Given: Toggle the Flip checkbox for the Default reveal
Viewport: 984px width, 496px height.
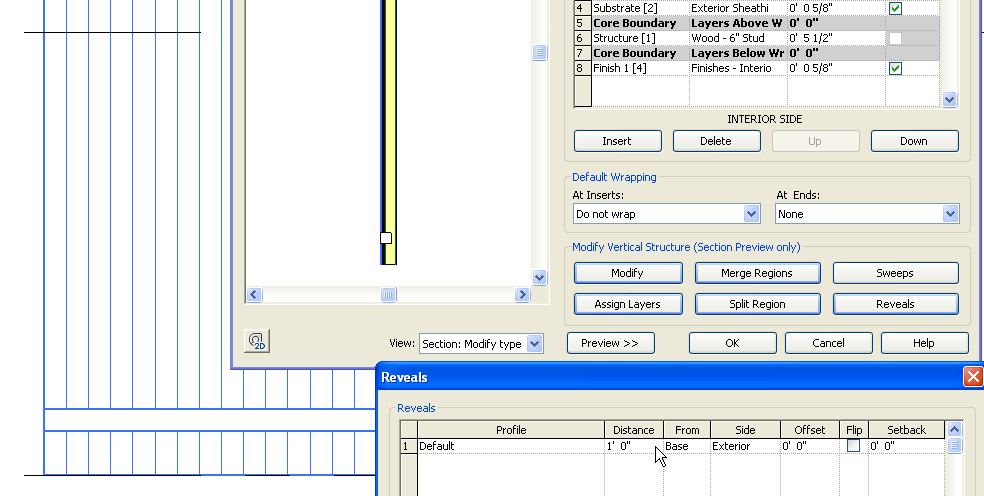Looking at the screenshot, I should coord(853,446).
